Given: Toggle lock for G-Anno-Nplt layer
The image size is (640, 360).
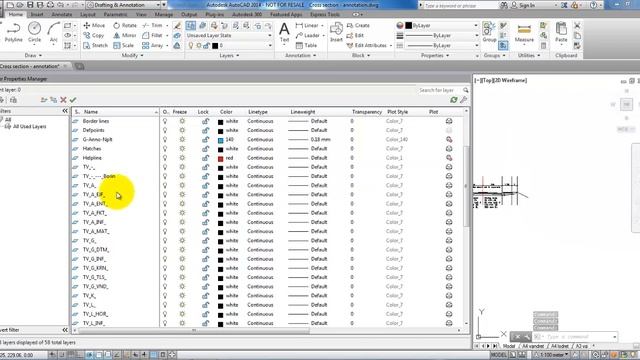Looking at the screenshot, I should (x=205, y=140).
